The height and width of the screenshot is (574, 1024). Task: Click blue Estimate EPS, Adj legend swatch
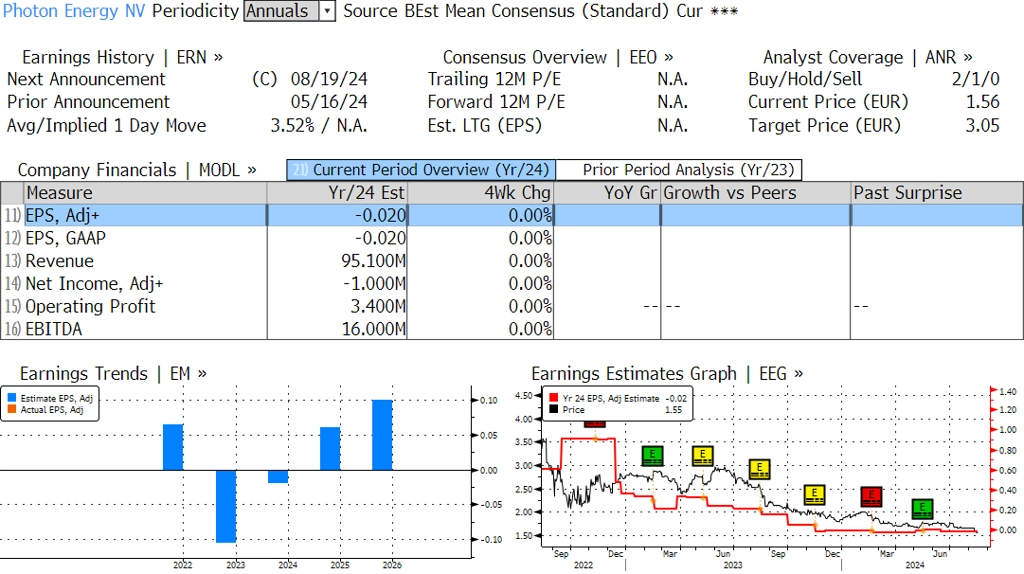(12, 398)
